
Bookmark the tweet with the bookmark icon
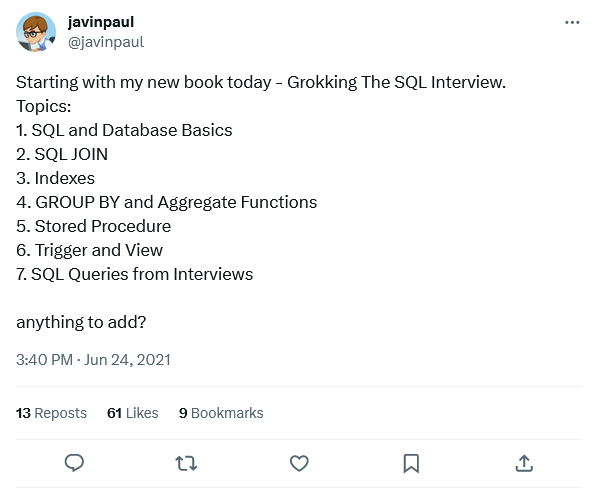[x=411, y=463]
